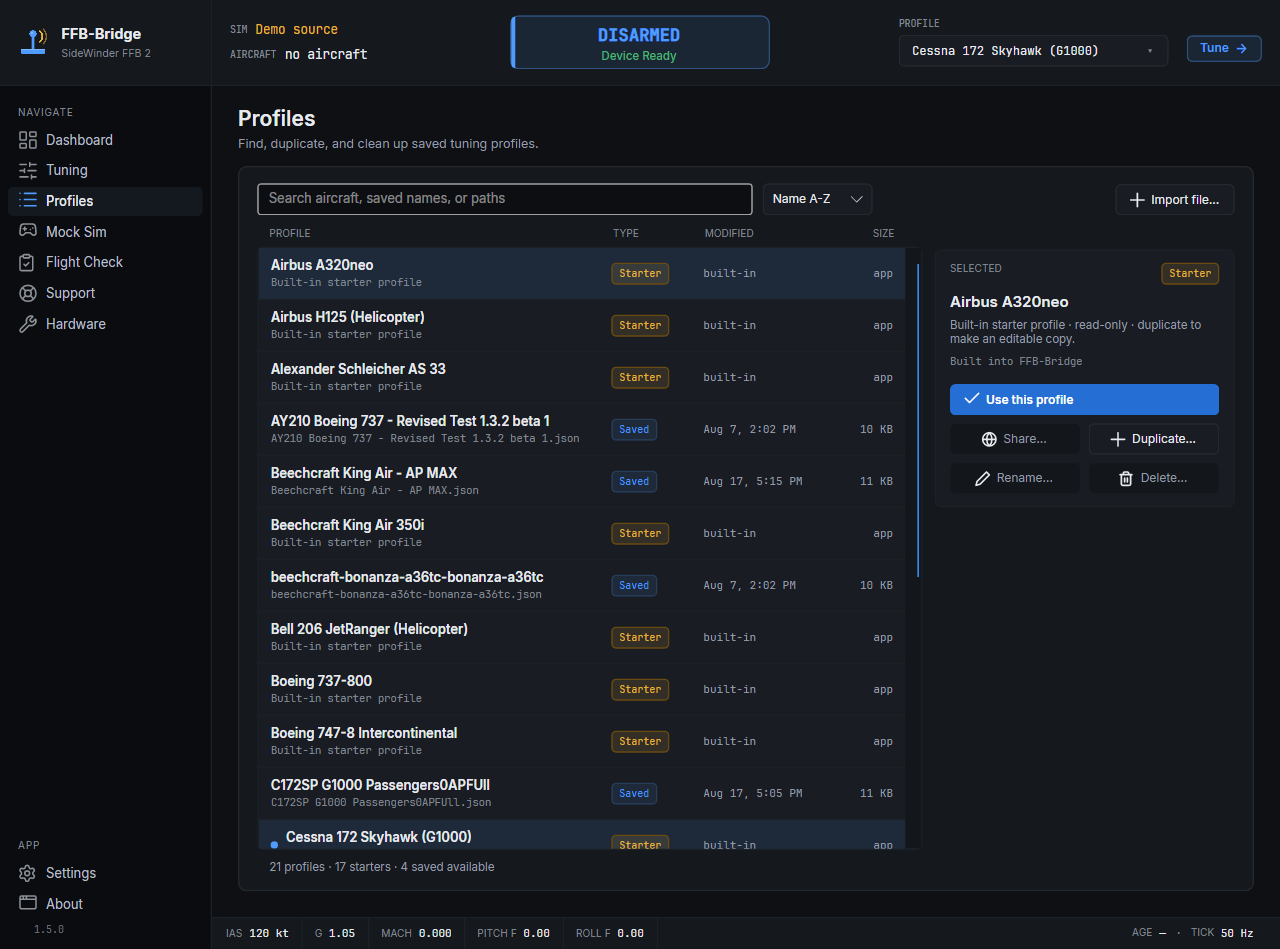Select Beechcraft King Air - AP MAX profile
Image resolution: width=1280 pixels, height=949 pixels.
(582, 481)
